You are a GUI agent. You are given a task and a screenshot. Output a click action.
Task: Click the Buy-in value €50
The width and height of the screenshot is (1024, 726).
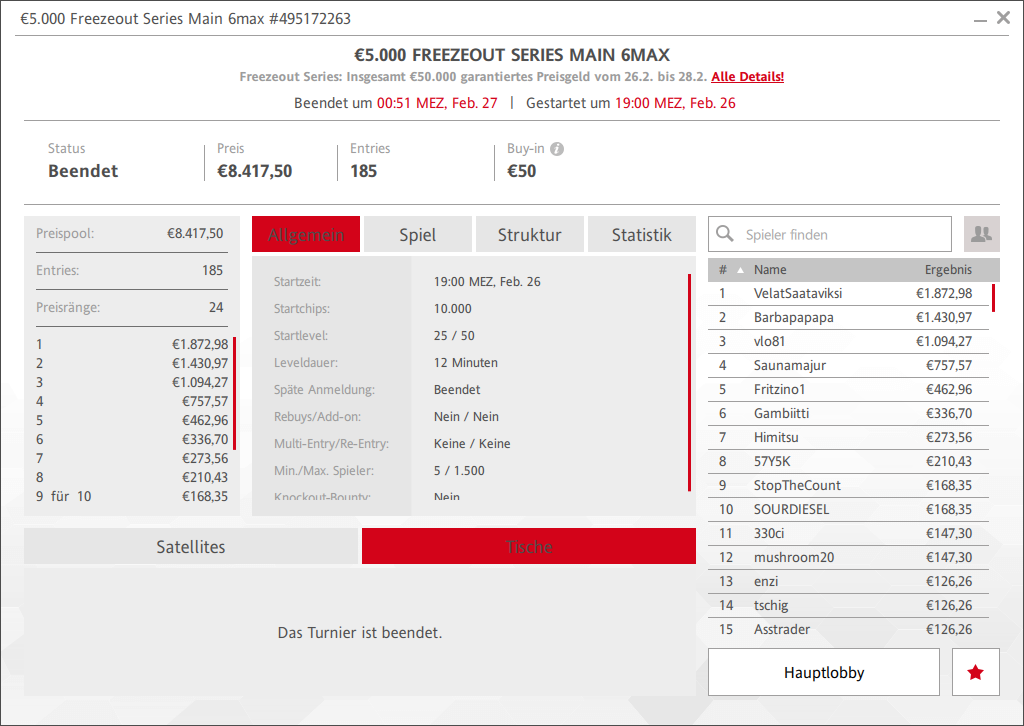(x=522, y=171)
